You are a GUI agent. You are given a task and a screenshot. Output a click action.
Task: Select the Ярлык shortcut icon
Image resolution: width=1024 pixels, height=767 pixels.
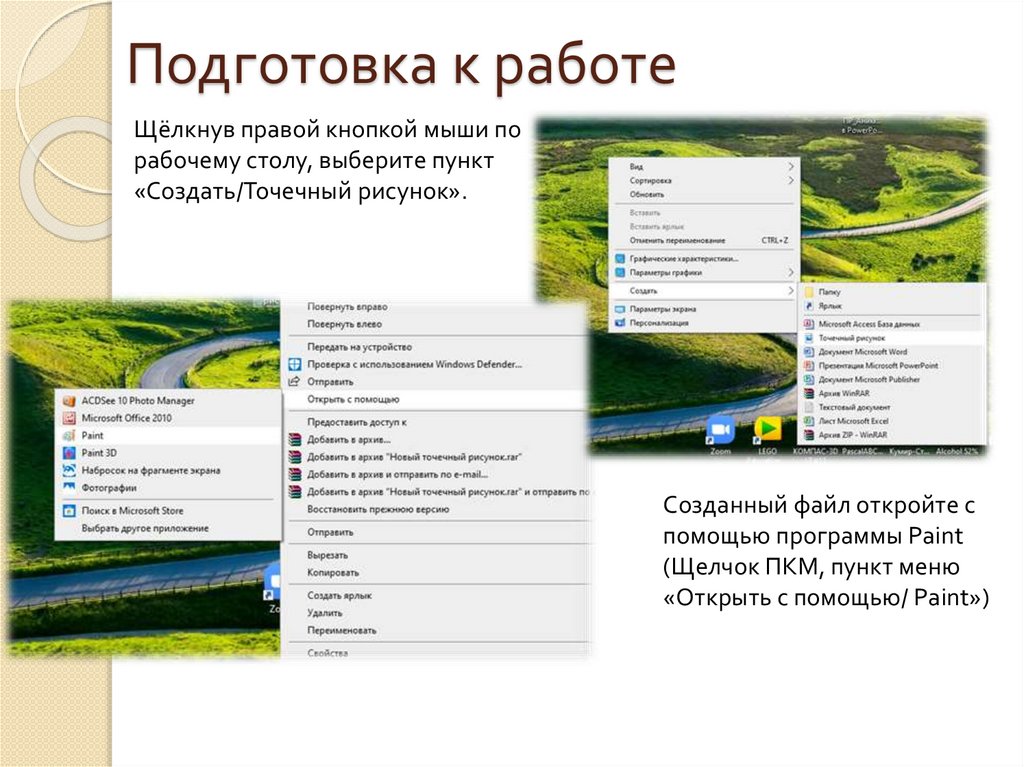coord(809,306)
